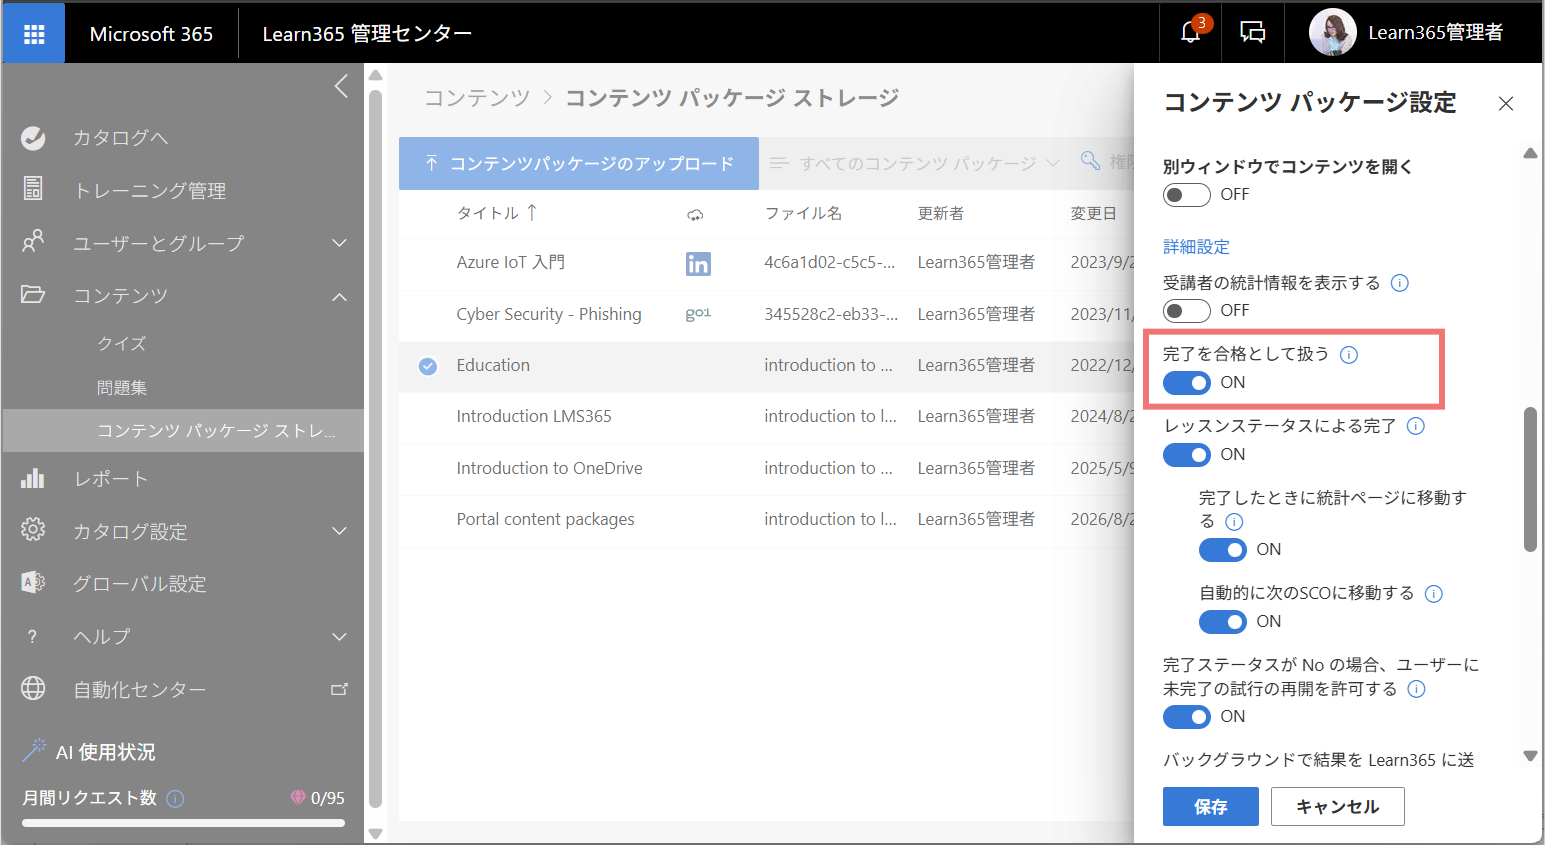Click the LinkedIn icon on Azure IoT row

coord(698,263)
